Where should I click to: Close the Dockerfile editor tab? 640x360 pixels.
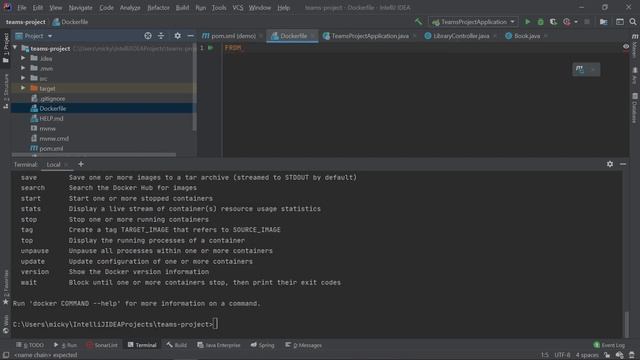313,36
